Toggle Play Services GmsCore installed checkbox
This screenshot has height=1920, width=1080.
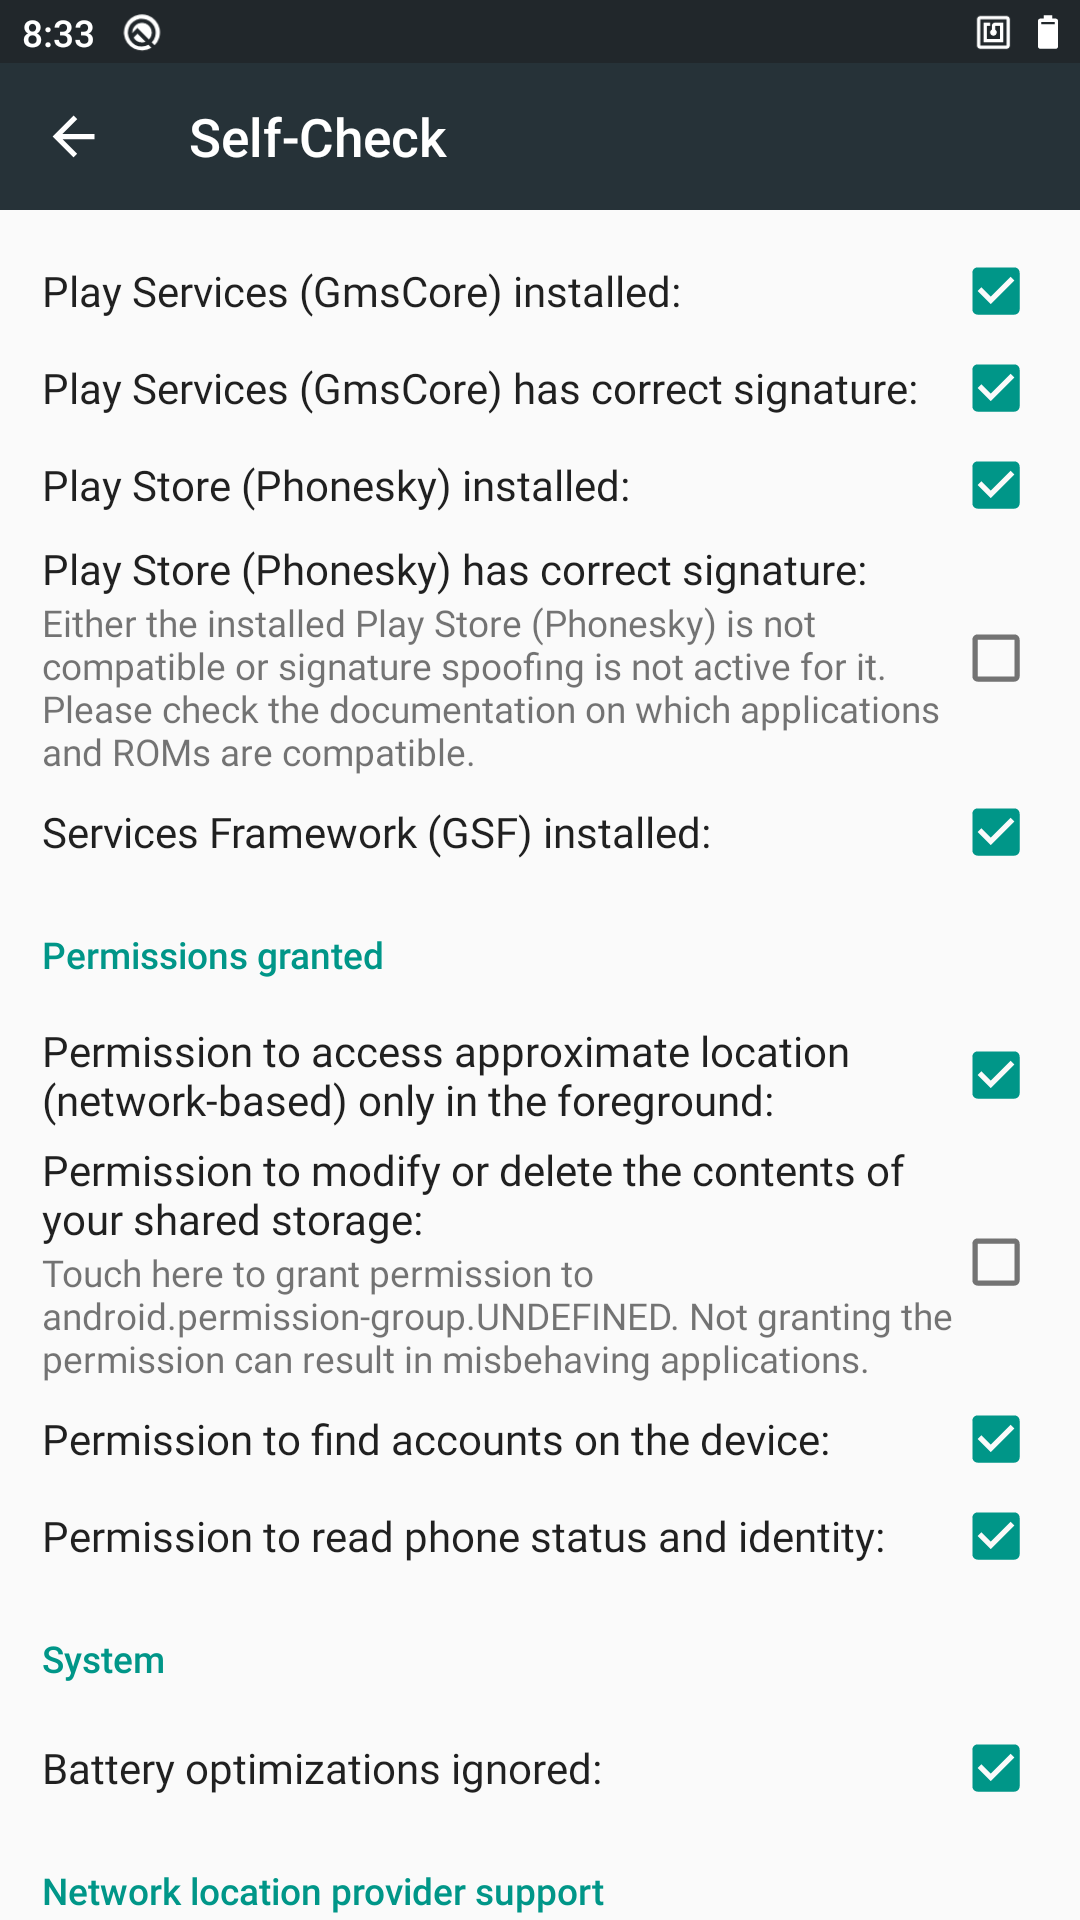click(x=996, y=291)
